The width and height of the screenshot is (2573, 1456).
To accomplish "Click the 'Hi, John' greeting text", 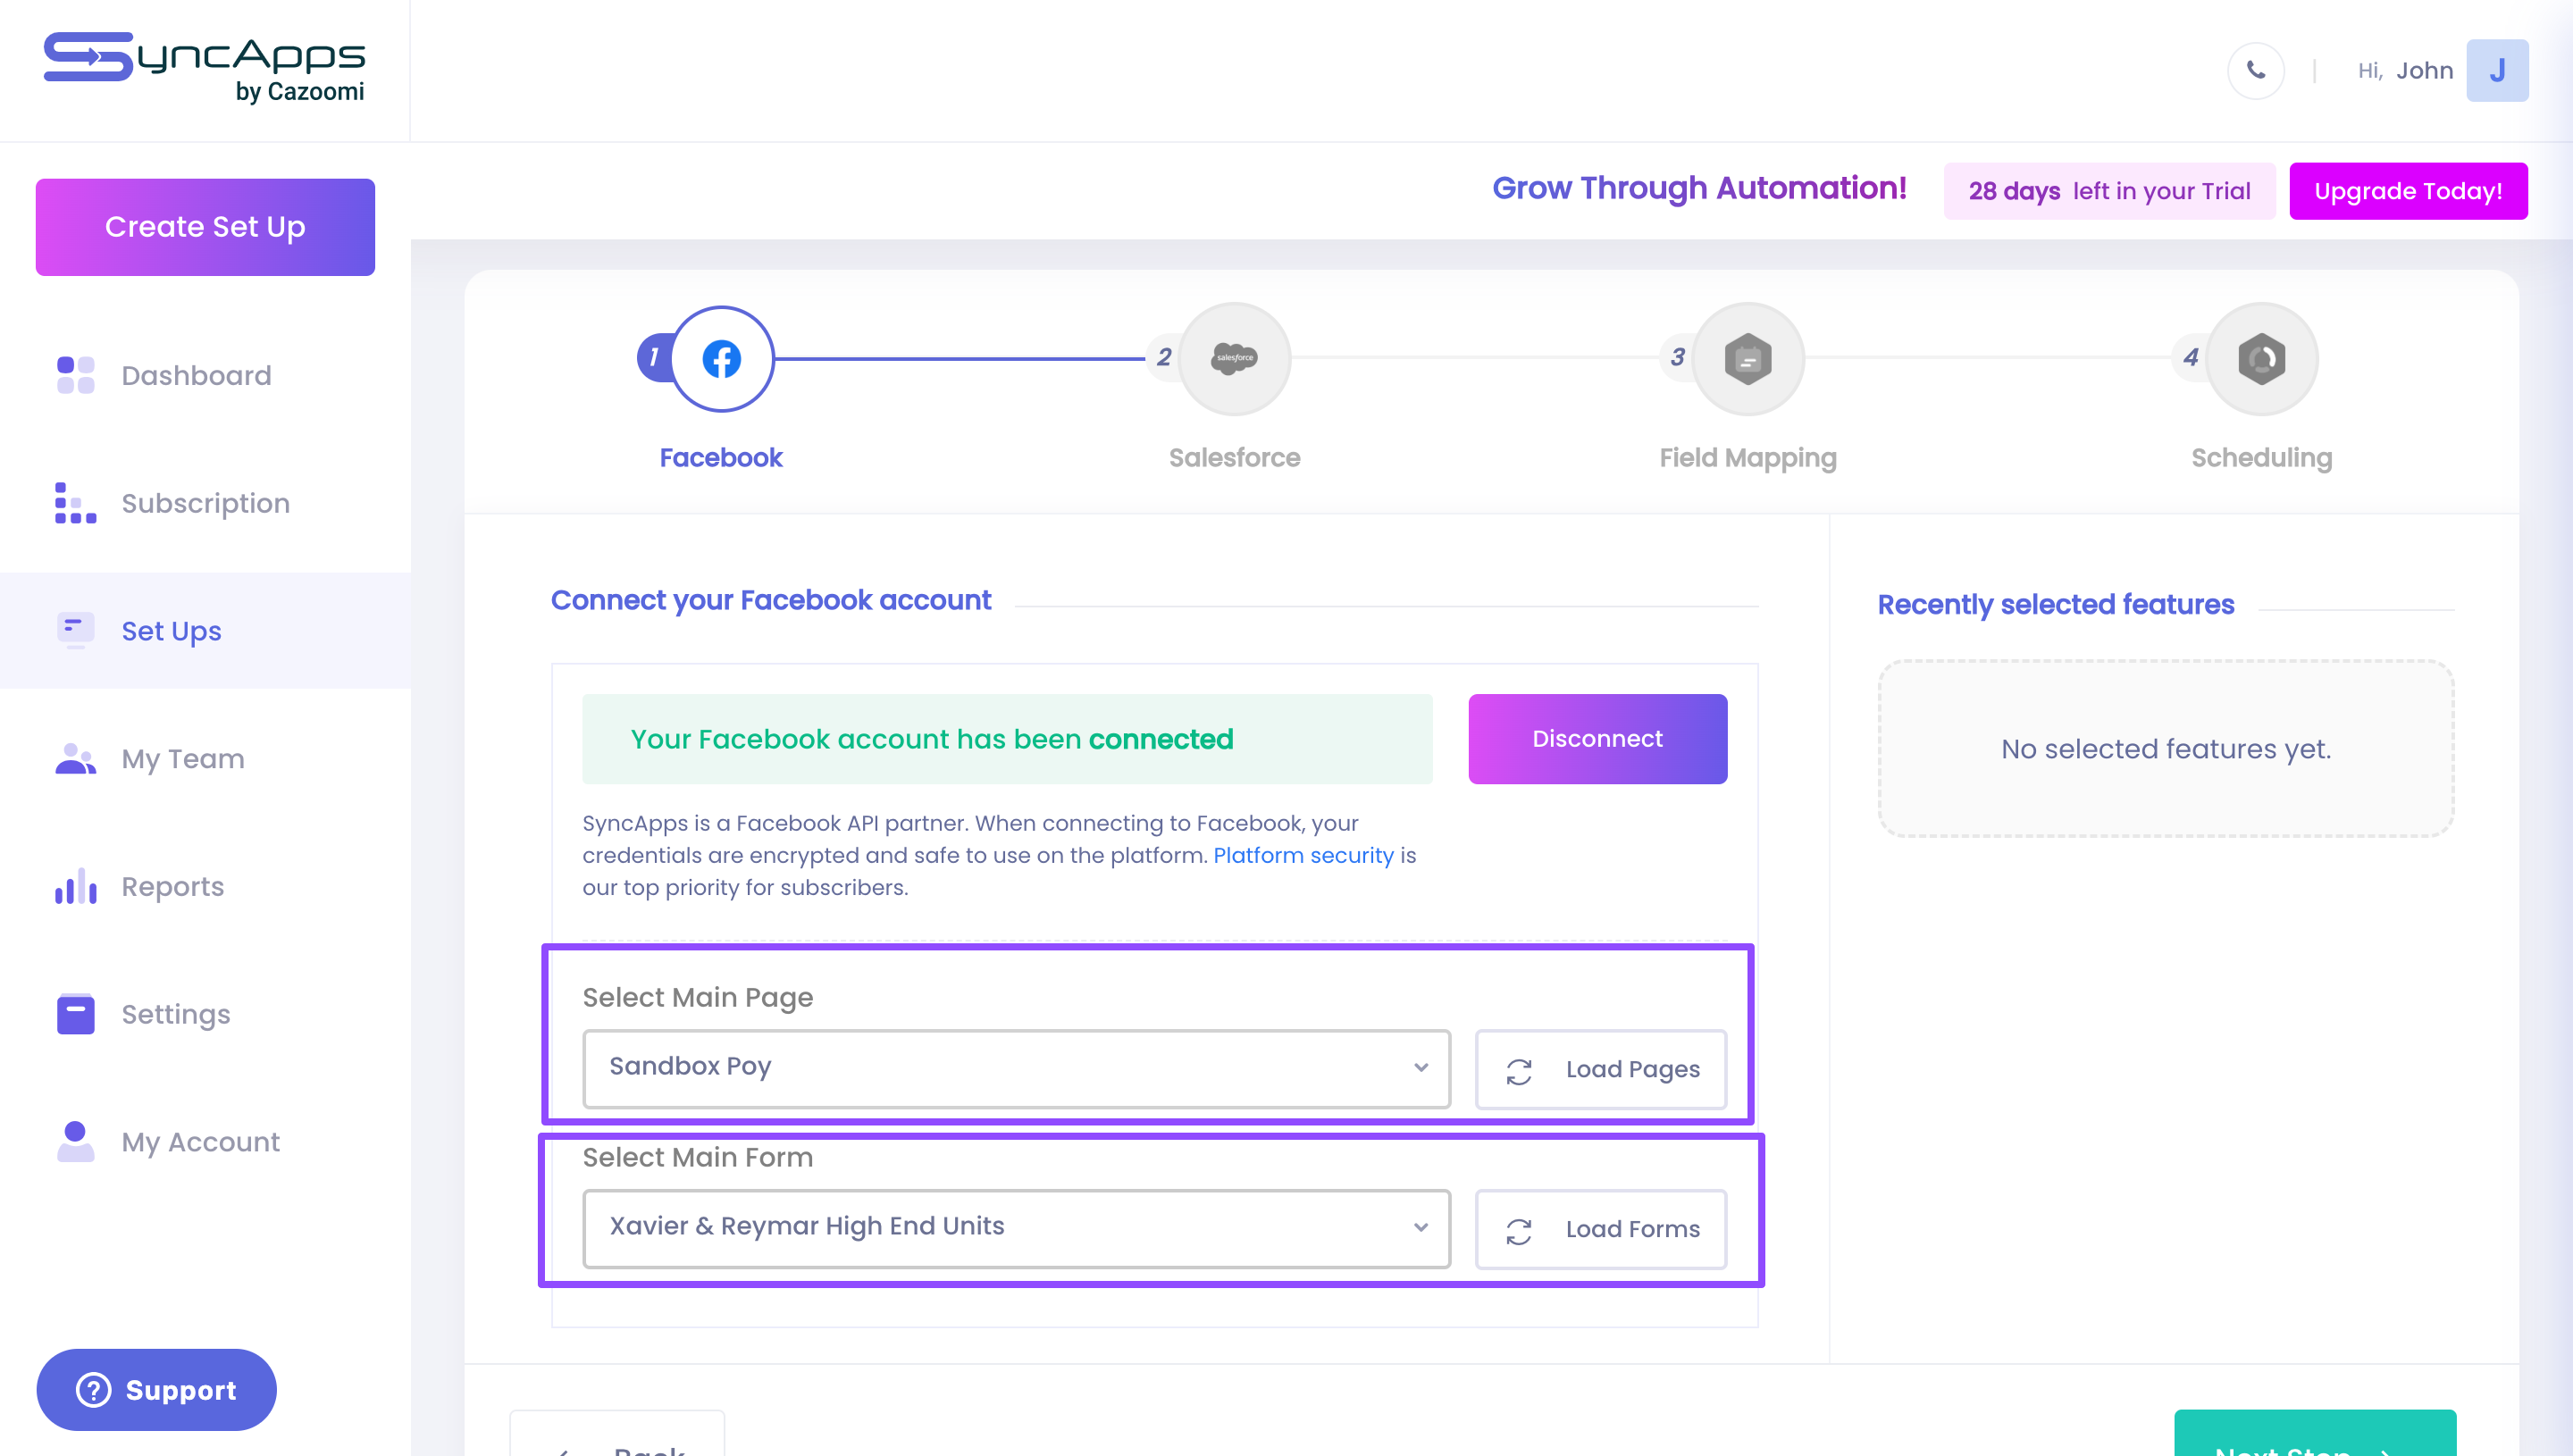I will click(2405, 70).
